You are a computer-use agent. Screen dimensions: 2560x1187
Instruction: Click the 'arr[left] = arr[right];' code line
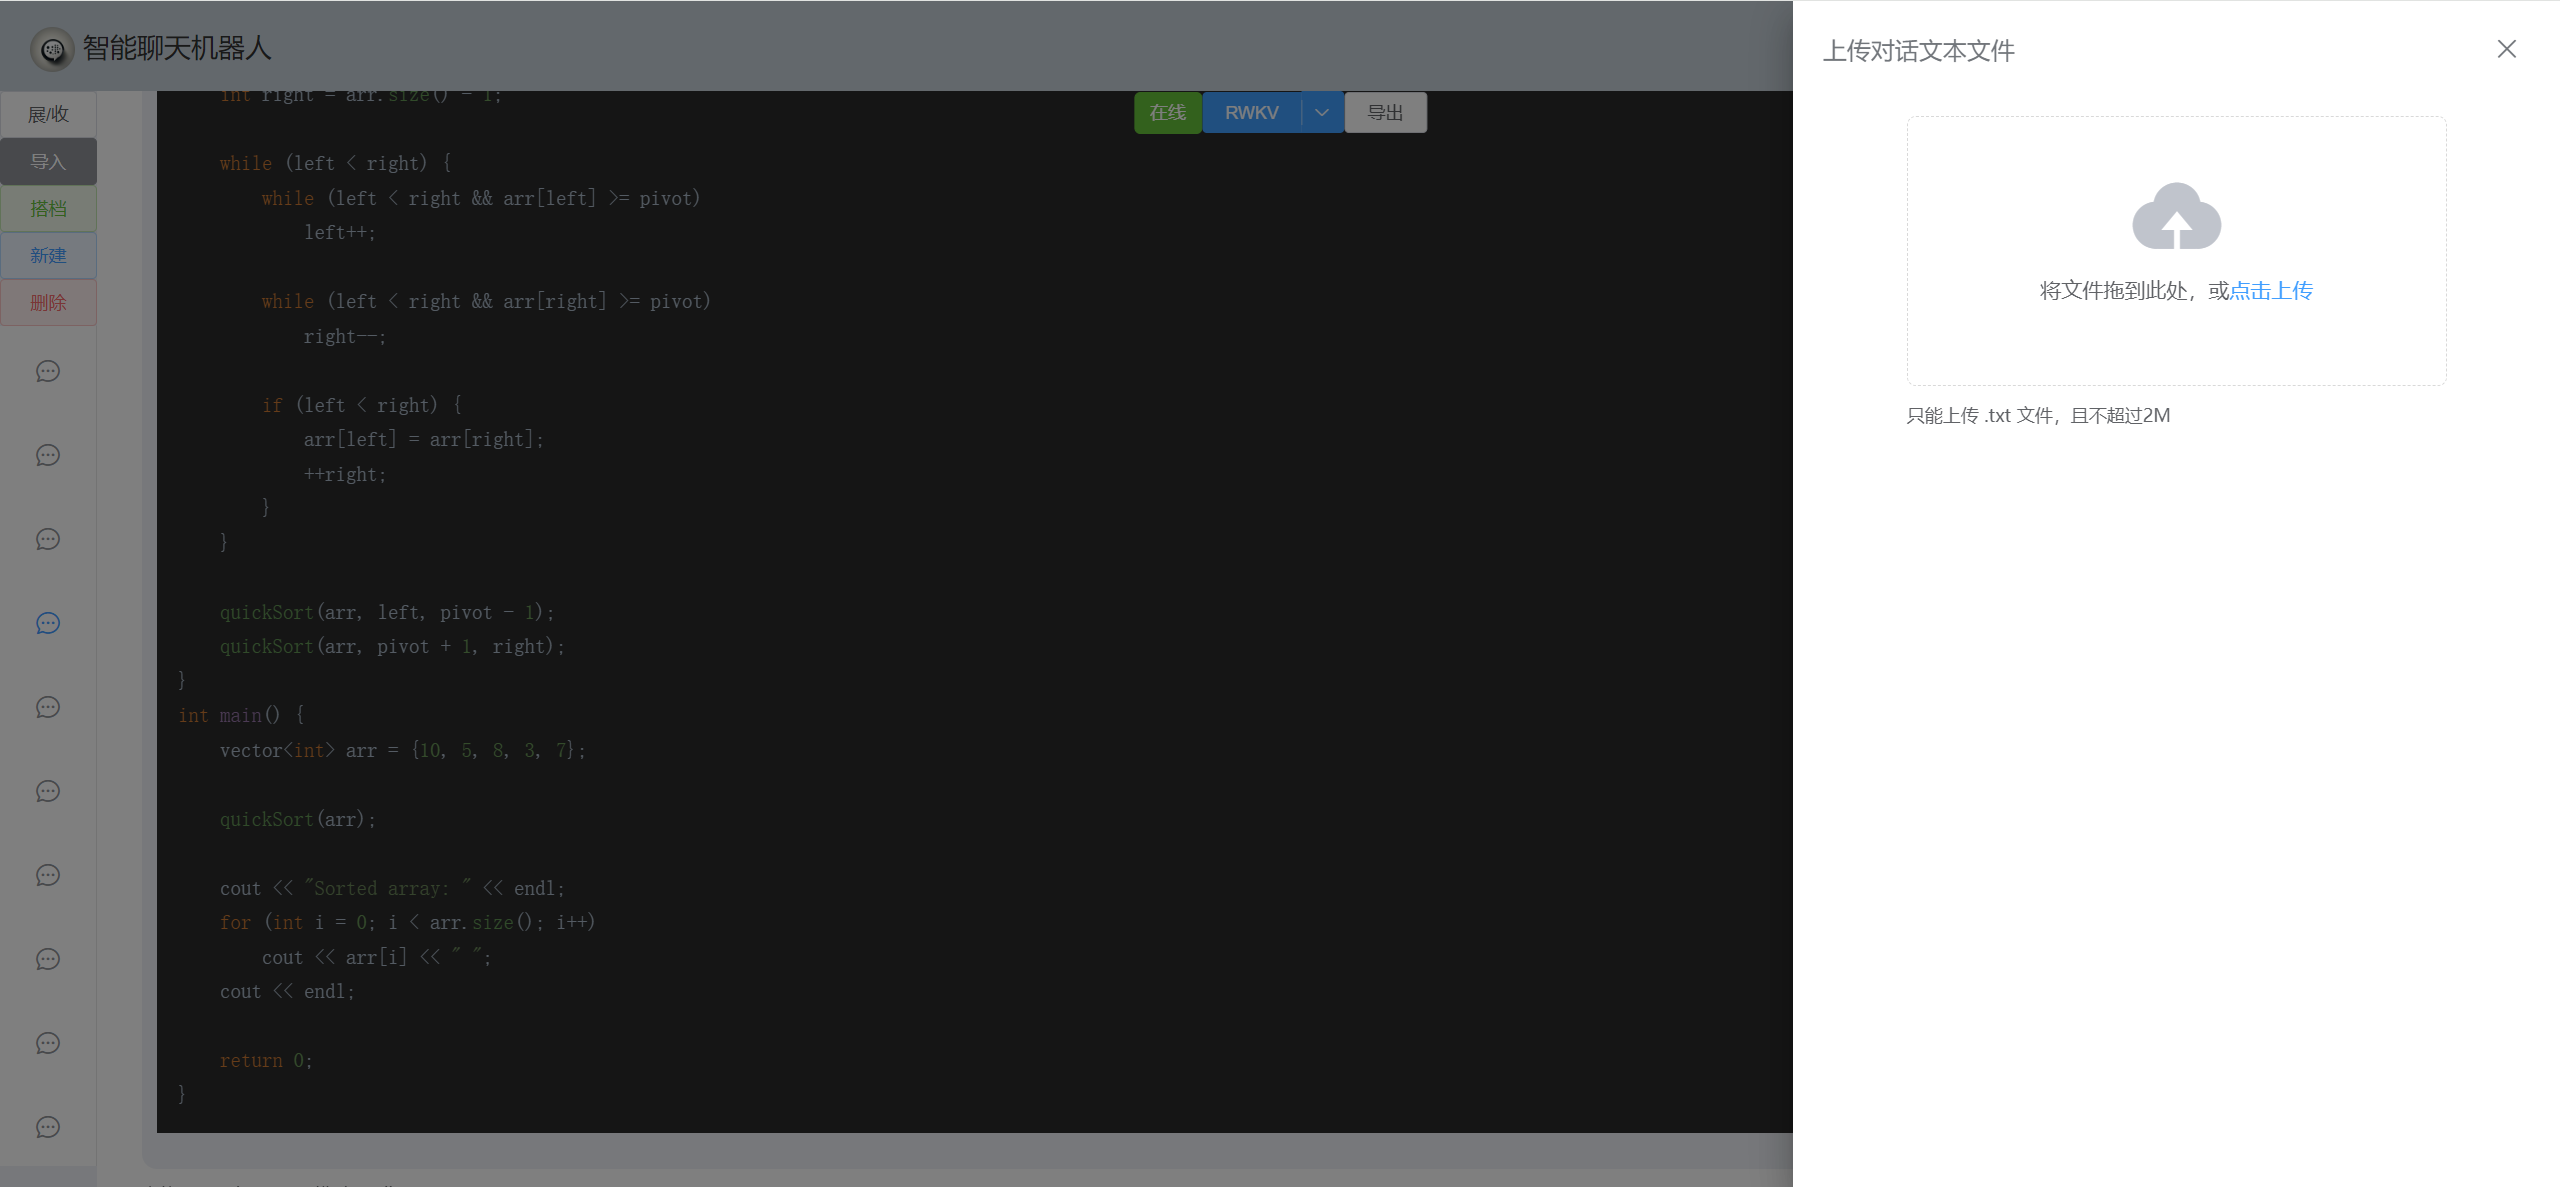424,439
